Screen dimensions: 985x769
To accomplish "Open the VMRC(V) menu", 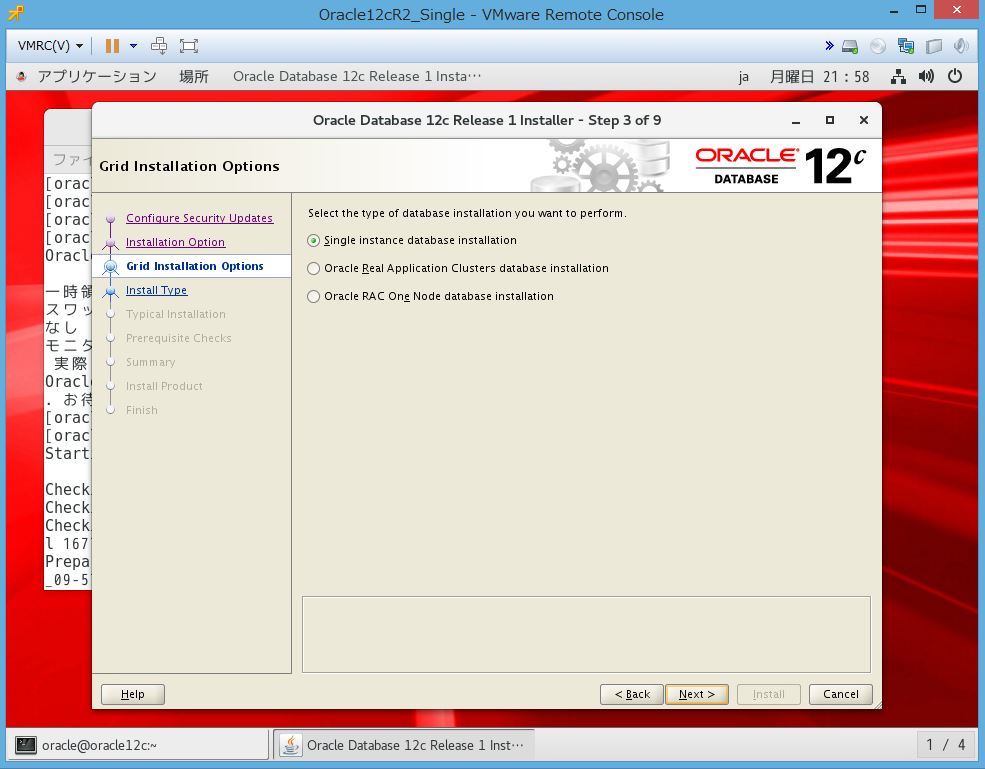I will [x=50, y=46].
